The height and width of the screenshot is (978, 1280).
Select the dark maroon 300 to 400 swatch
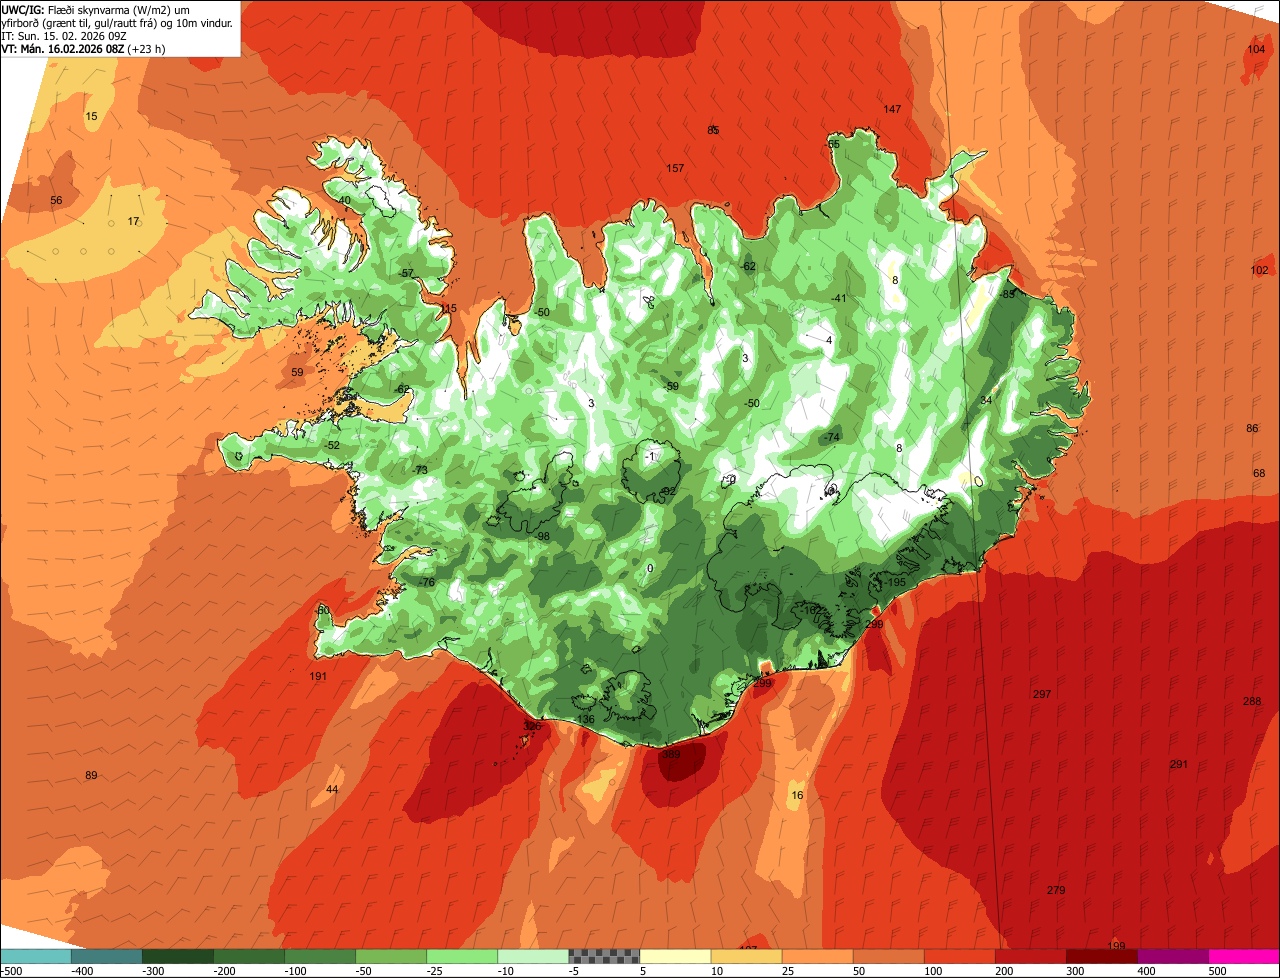1101,956
